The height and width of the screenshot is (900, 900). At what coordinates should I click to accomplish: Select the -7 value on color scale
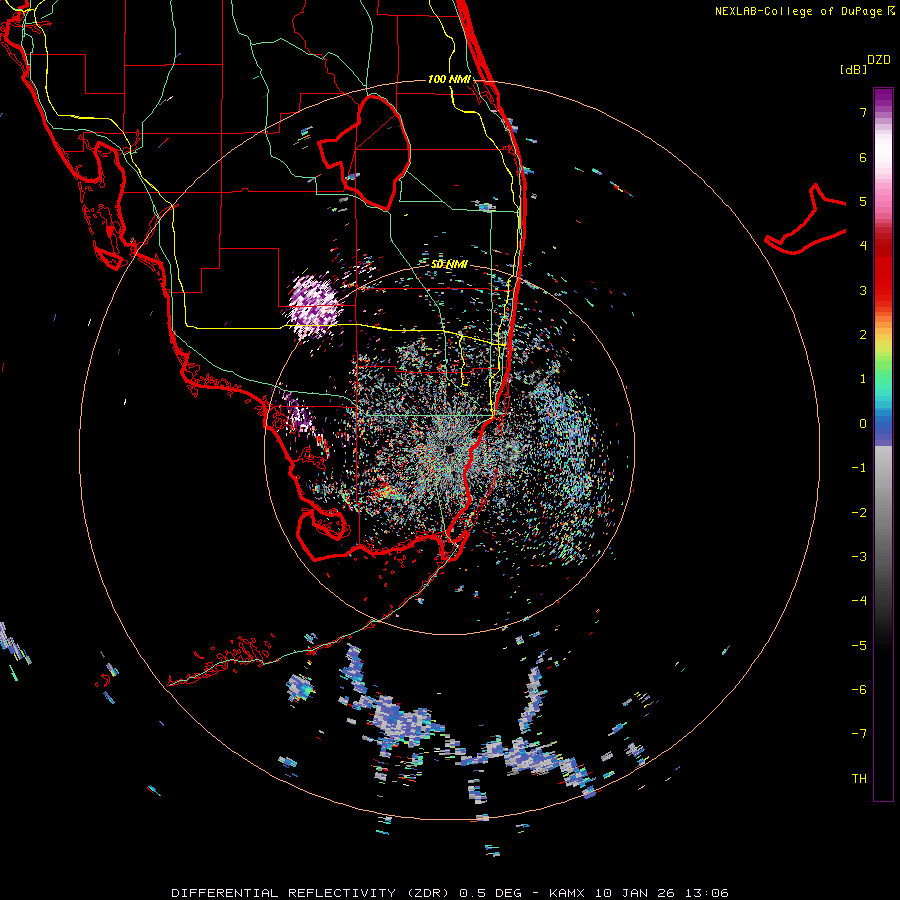[859, 734]
